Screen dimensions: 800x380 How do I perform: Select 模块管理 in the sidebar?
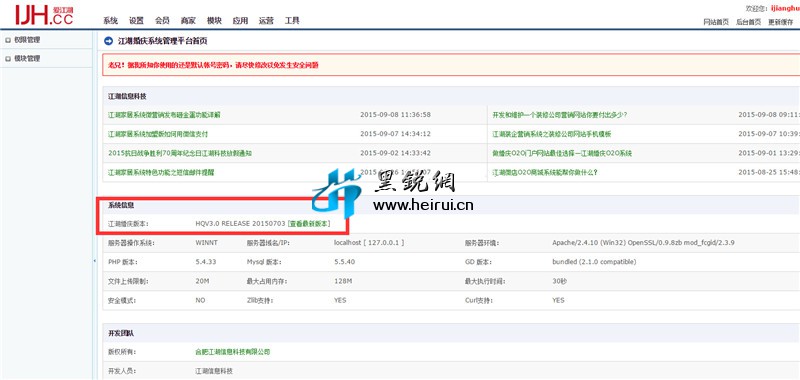click(27, 59)
